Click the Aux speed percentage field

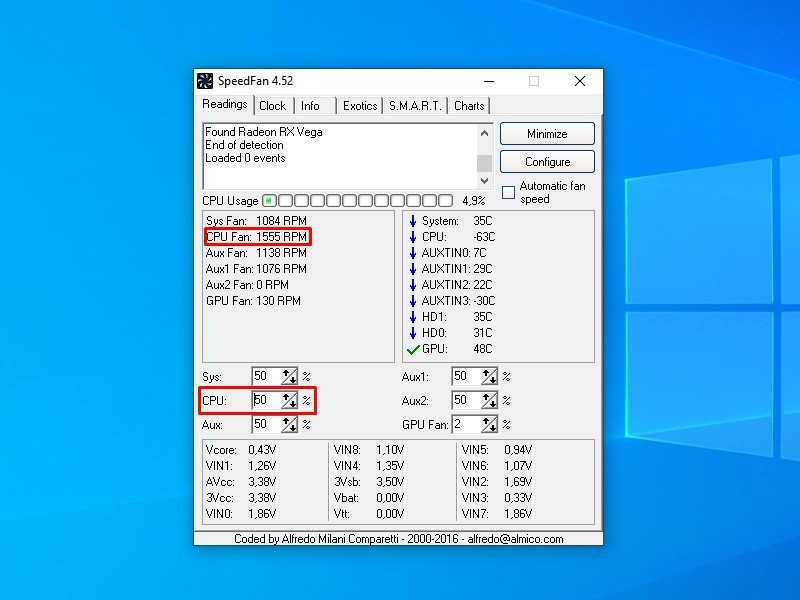[x=267, y=424]
